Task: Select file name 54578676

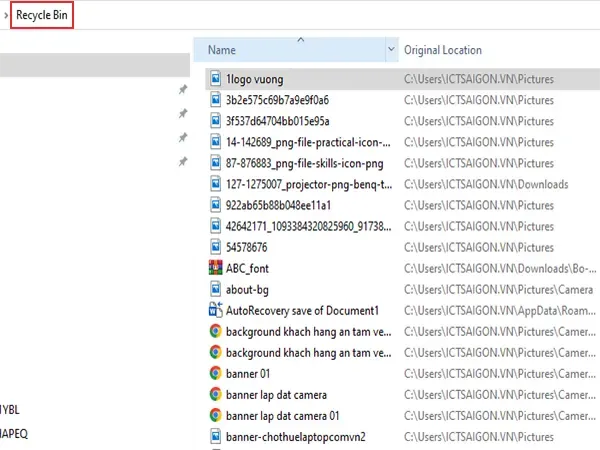Action: (x=246, y=248)
